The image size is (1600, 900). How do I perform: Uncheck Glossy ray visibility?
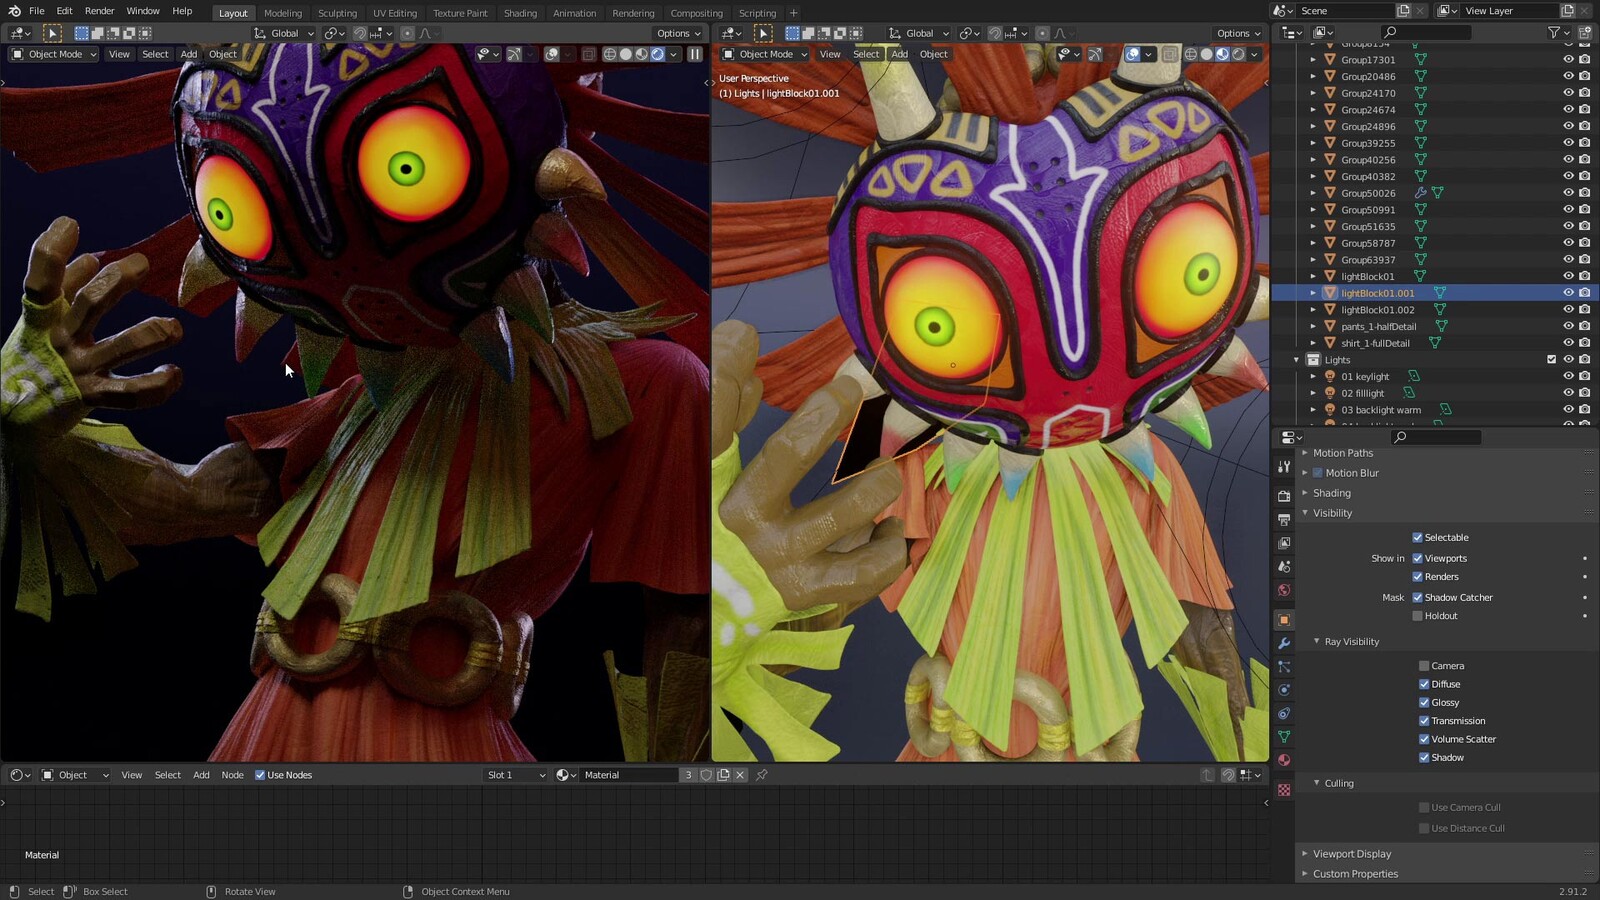tap(1424, 703)
